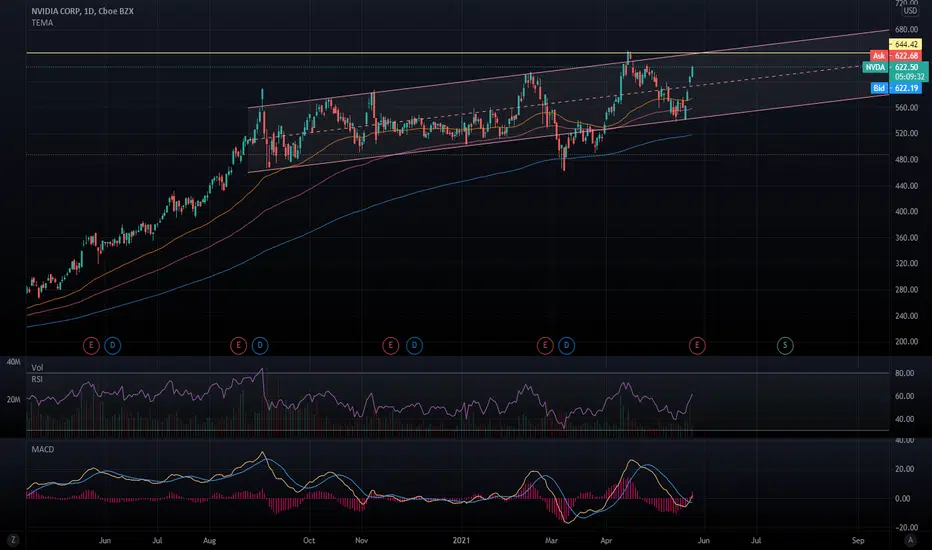Click the 40M volume axis label
Image resolution: width=932 pixels, height=550 pixels.
[x=13, y=362]
